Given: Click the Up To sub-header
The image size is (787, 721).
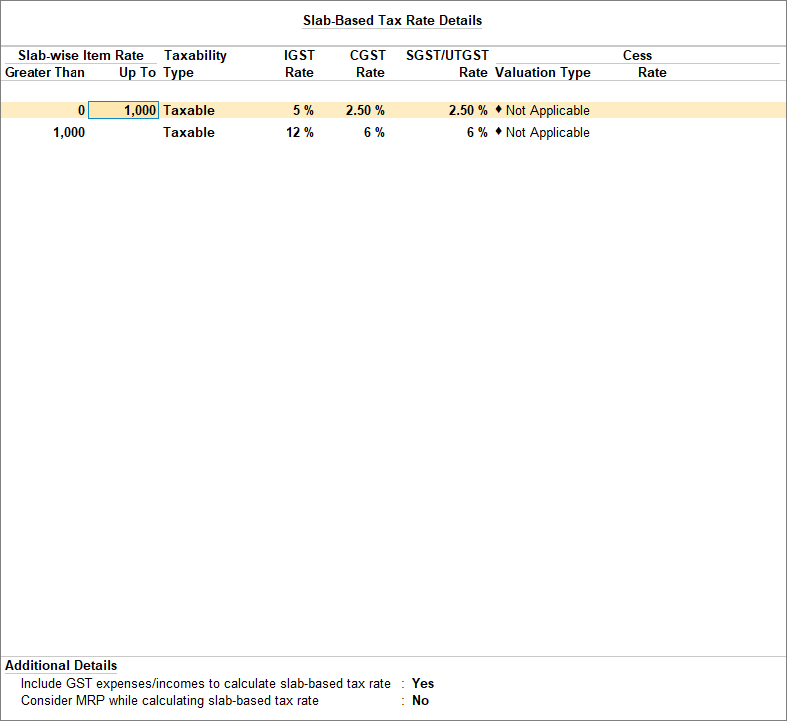Looking at the screenshot, I should pos(138,72).
